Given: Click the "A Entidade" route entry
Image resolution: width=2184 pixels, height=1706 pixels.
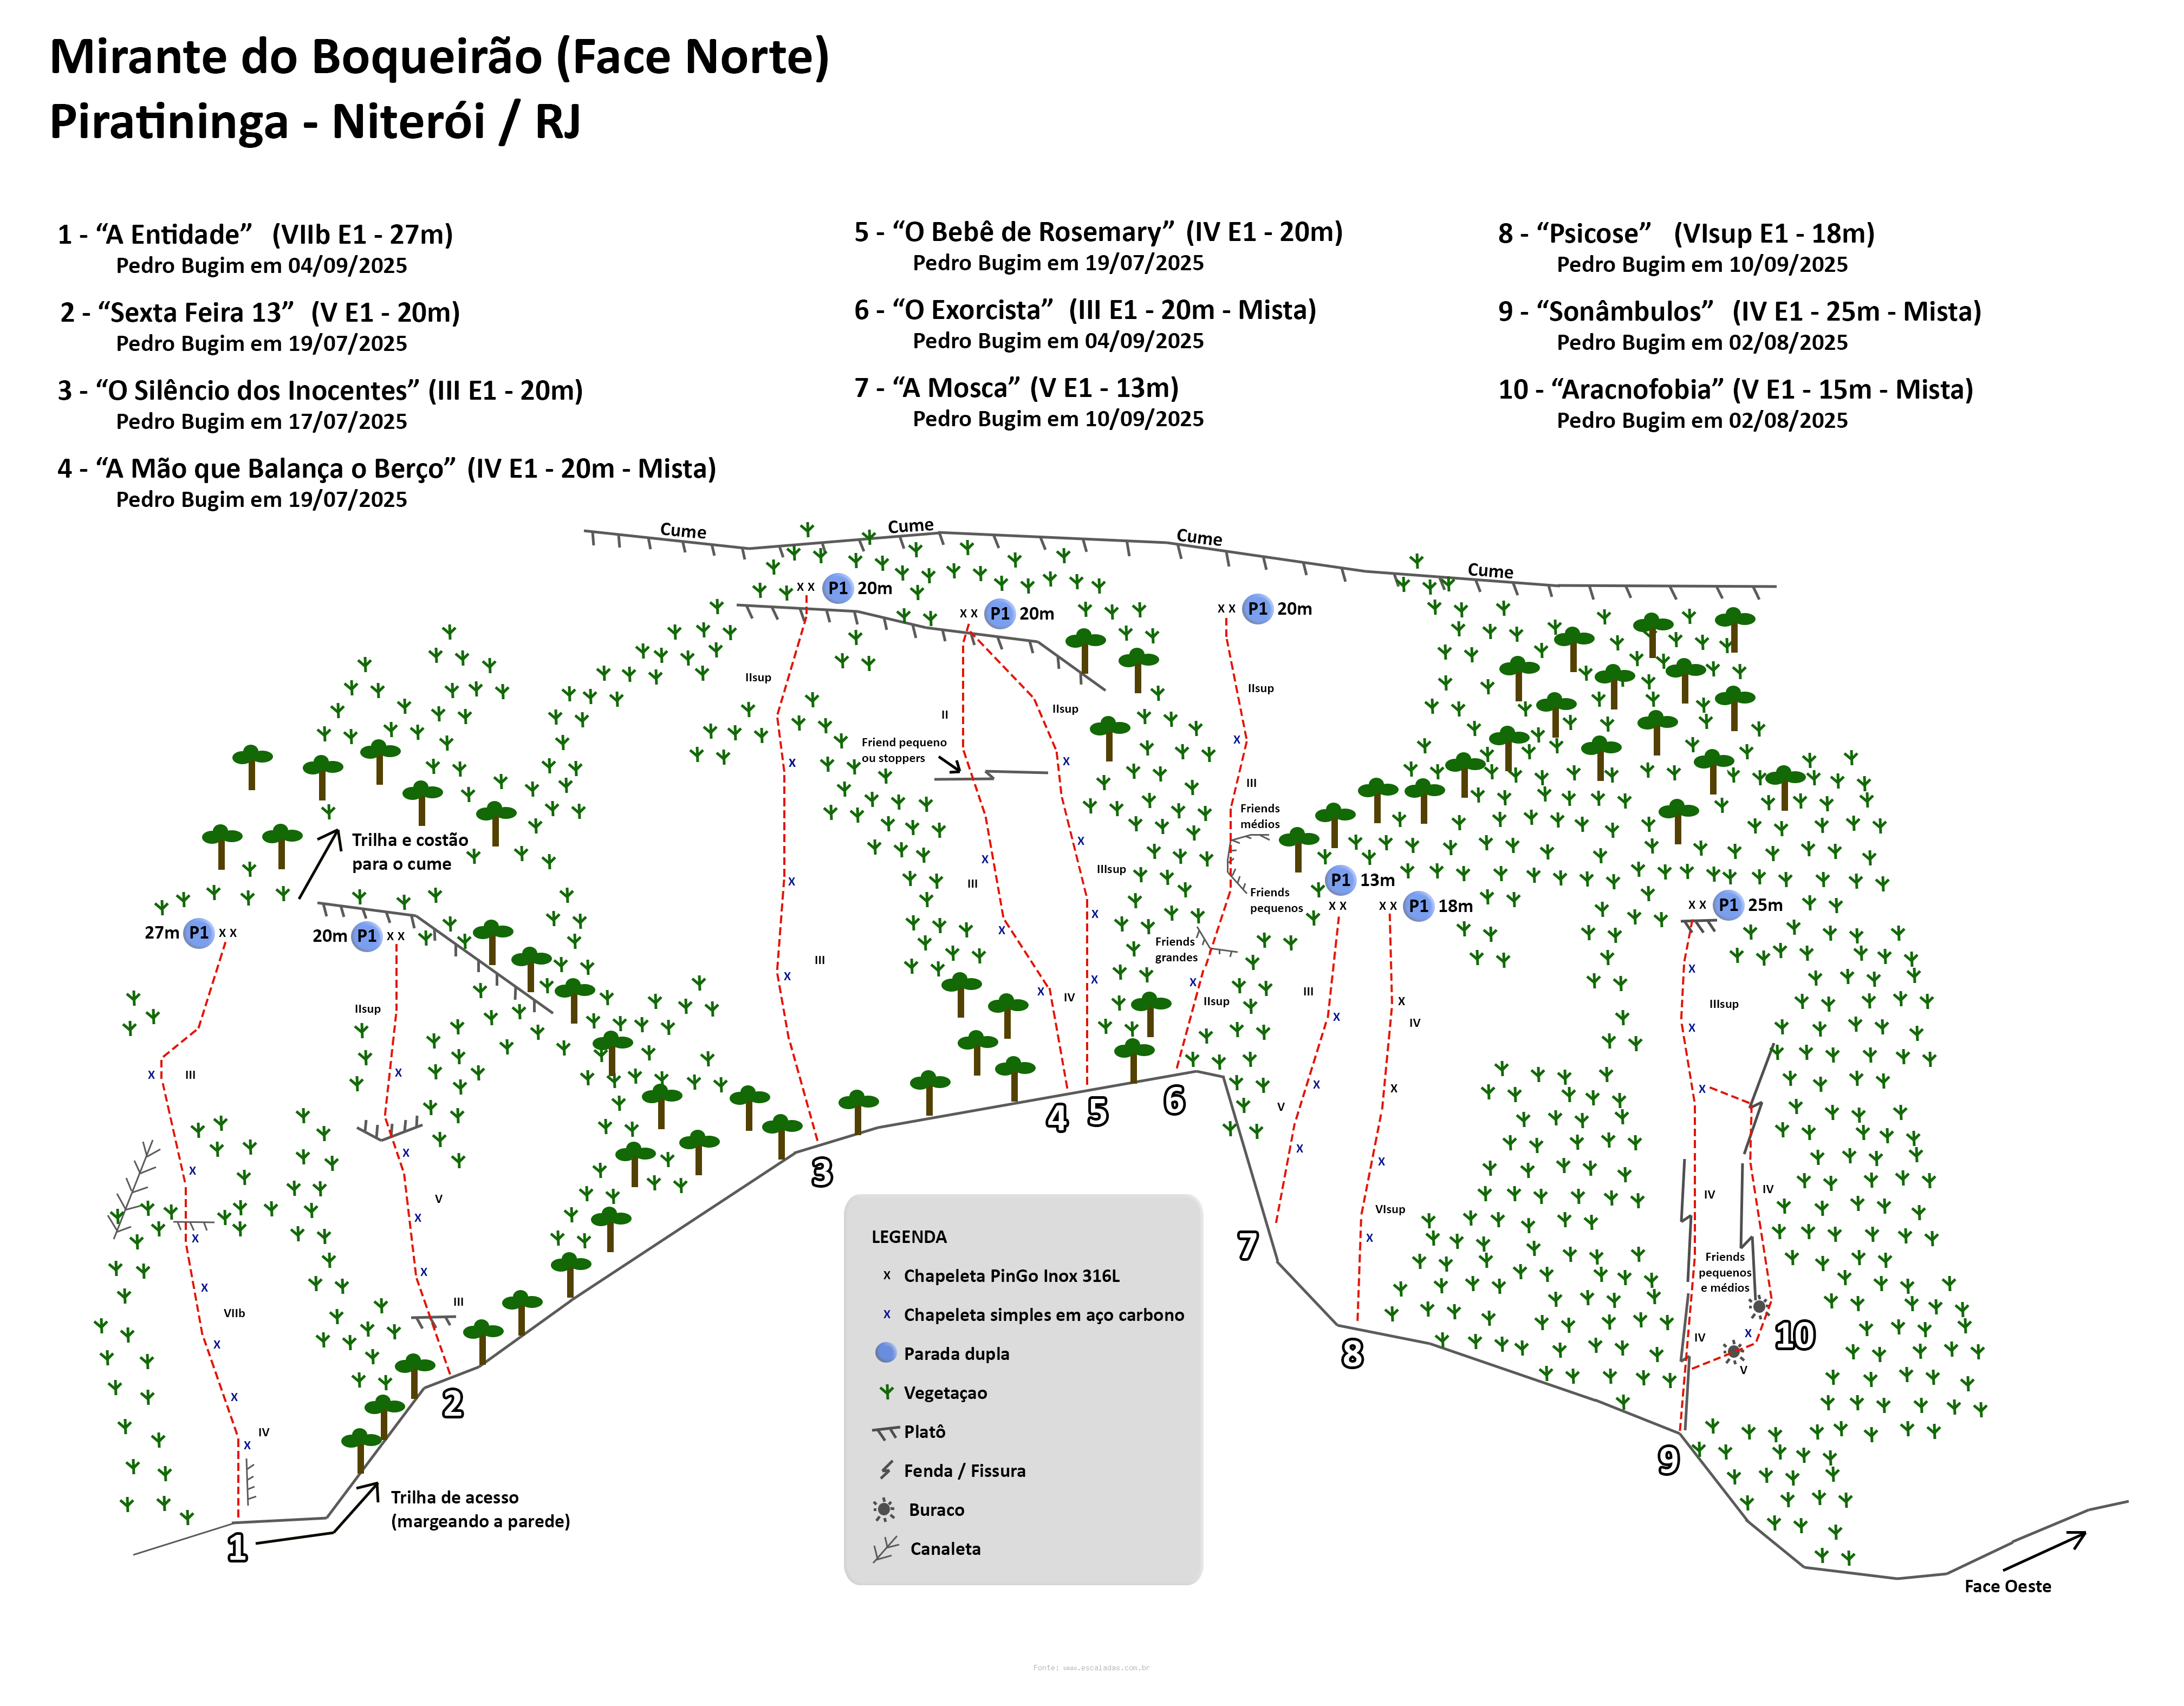Looking at the screenshot, I should 255,235.
